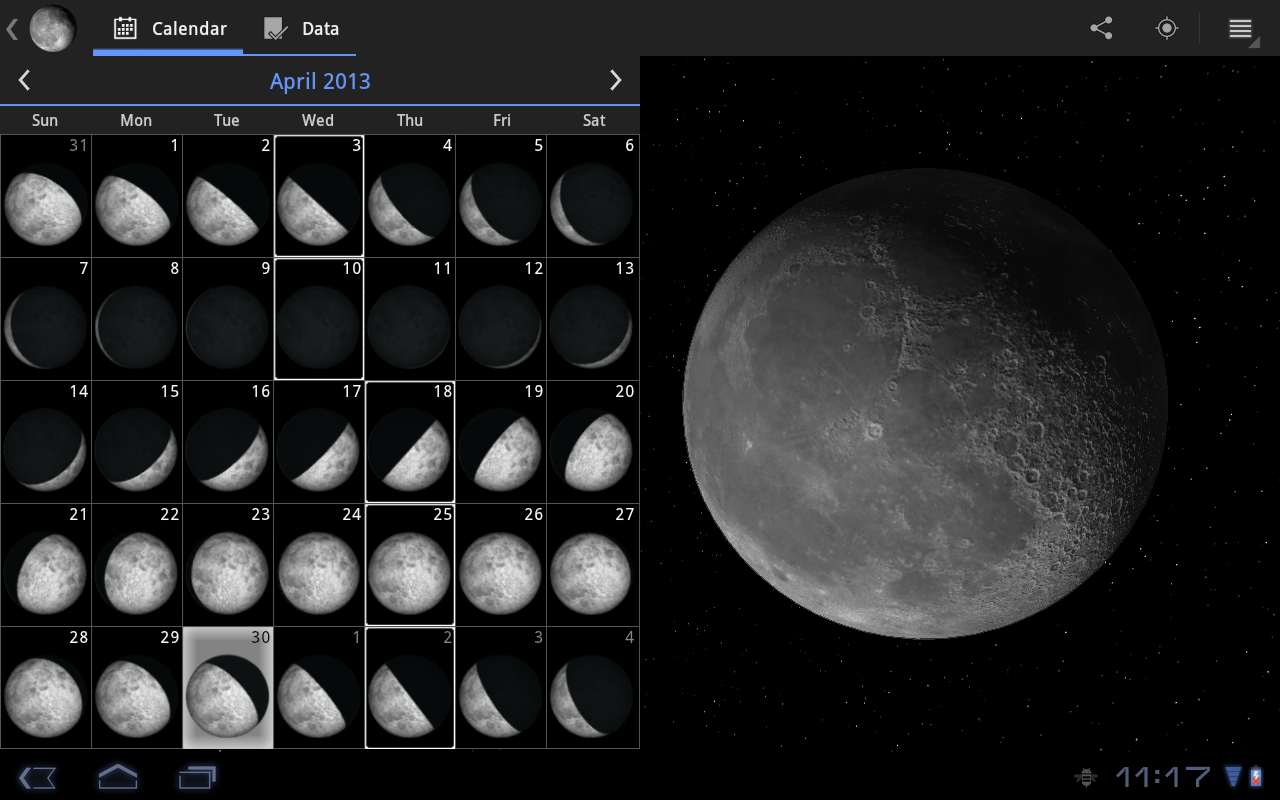
Task: Tap the large 3D moon view
Action: coord(925,403)
